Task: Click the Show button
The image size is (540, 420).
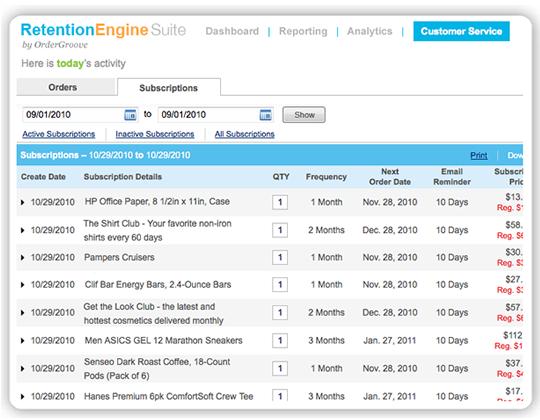Action: coord(304,115)
